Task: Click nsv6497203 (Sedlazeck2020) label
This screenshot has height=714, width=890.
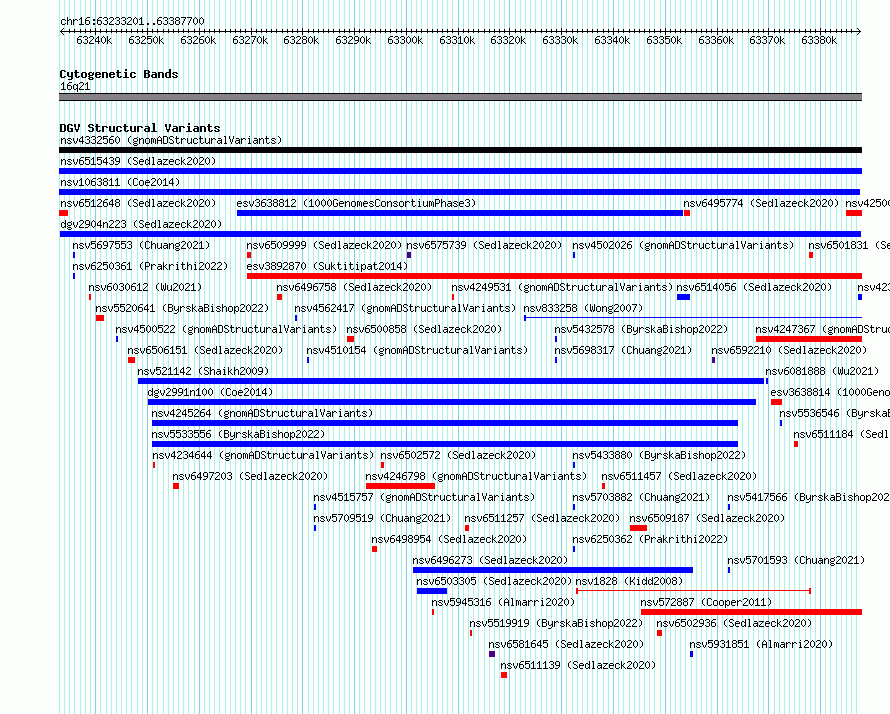Action: [x=250, y=476]
